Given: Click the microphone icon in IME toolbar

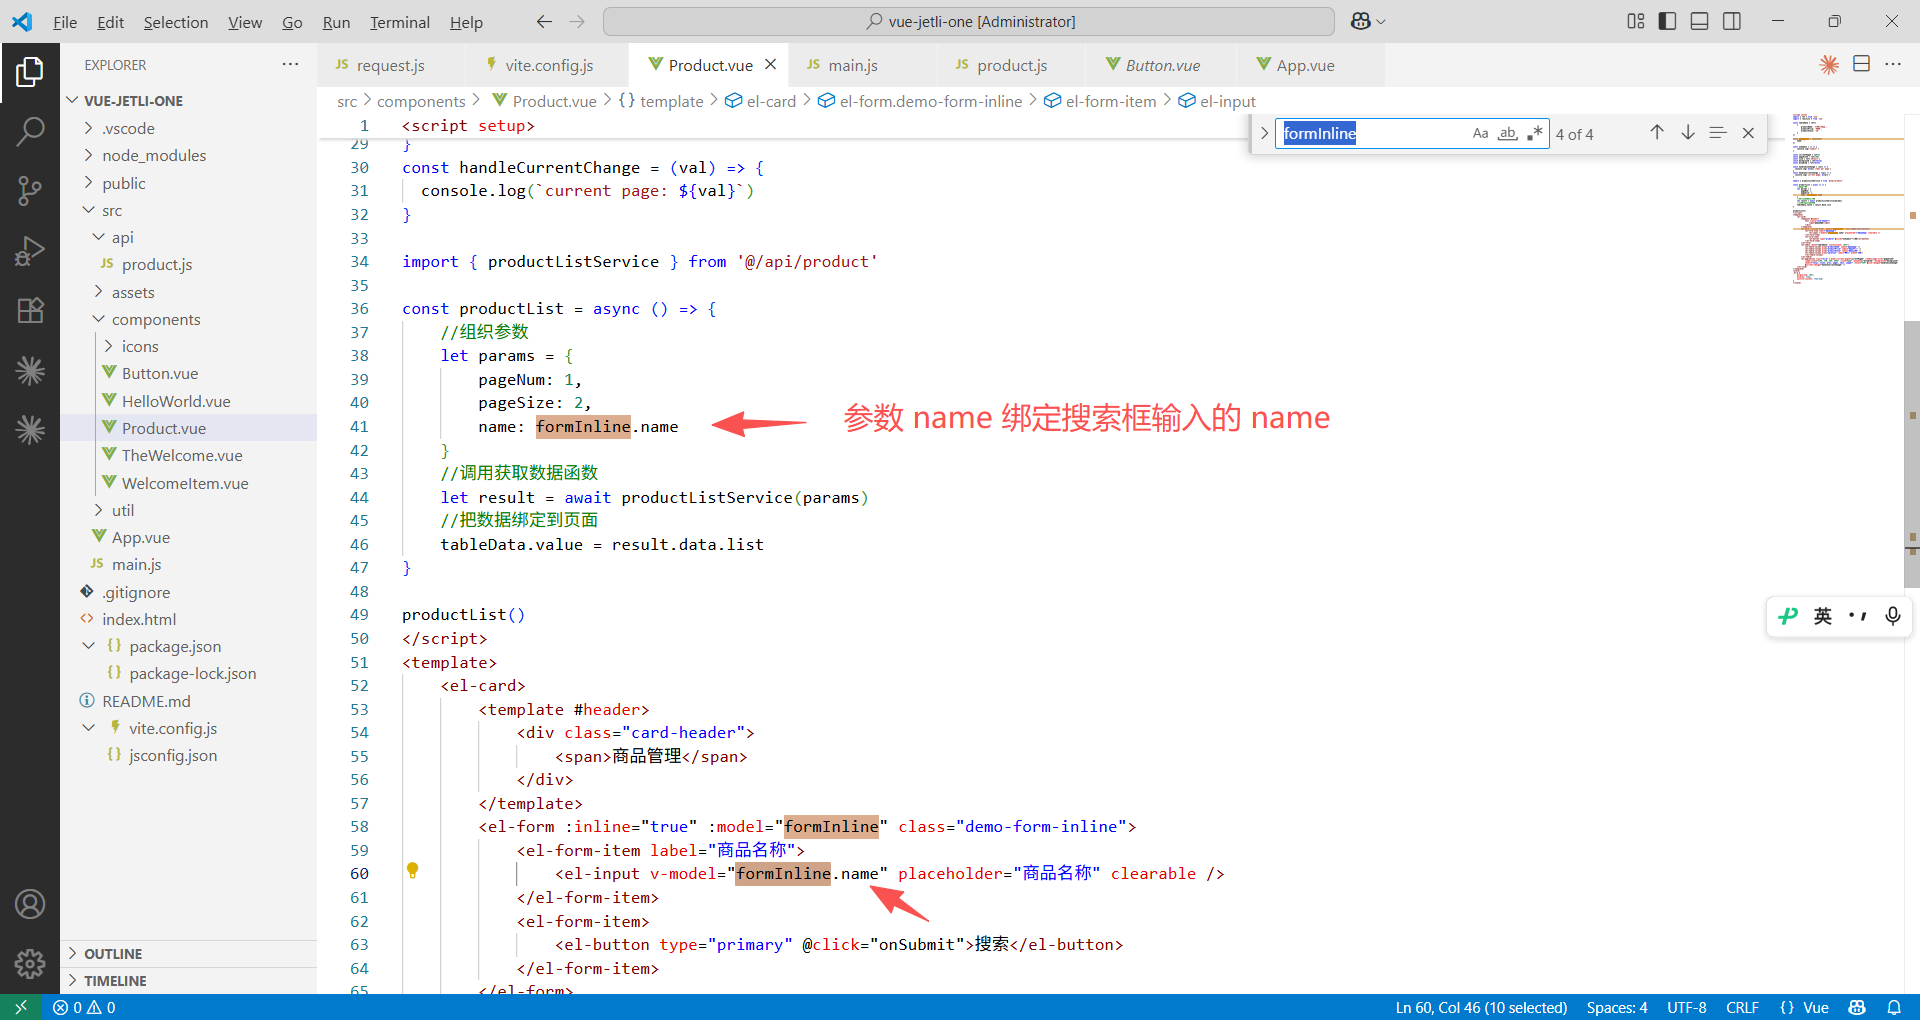Looking at the screenshot, I should tap(1892, 616).
